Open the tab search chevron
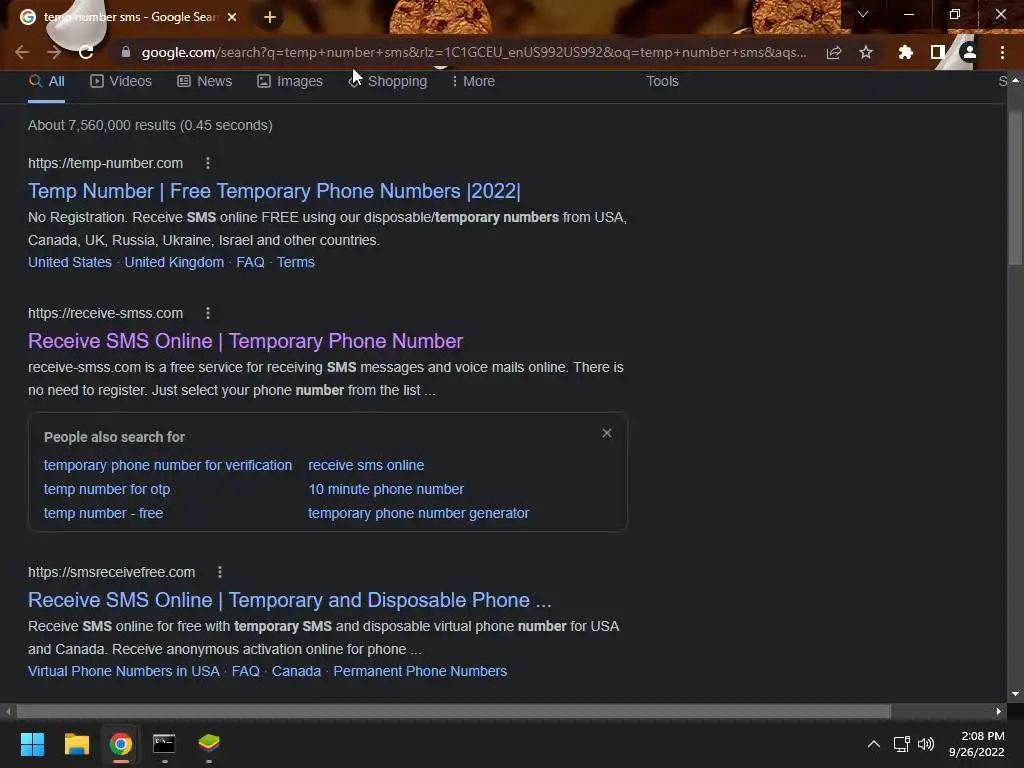The image size is (1024, 768). tap(863, 14)
